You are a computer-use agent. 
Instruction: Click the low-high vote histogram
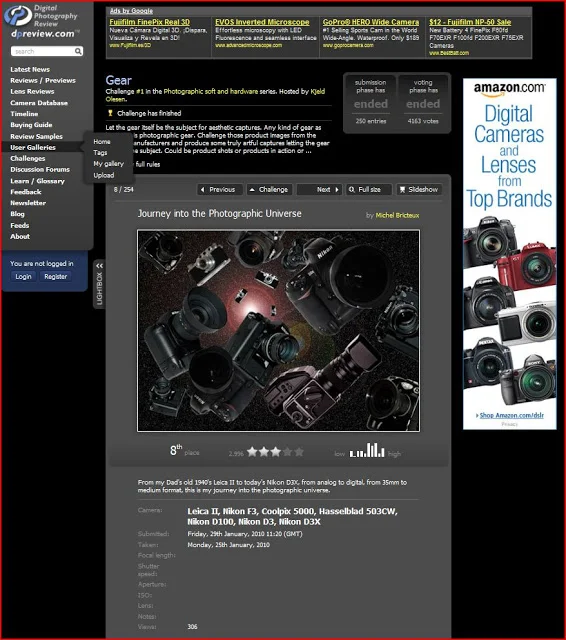pos(366,450)
